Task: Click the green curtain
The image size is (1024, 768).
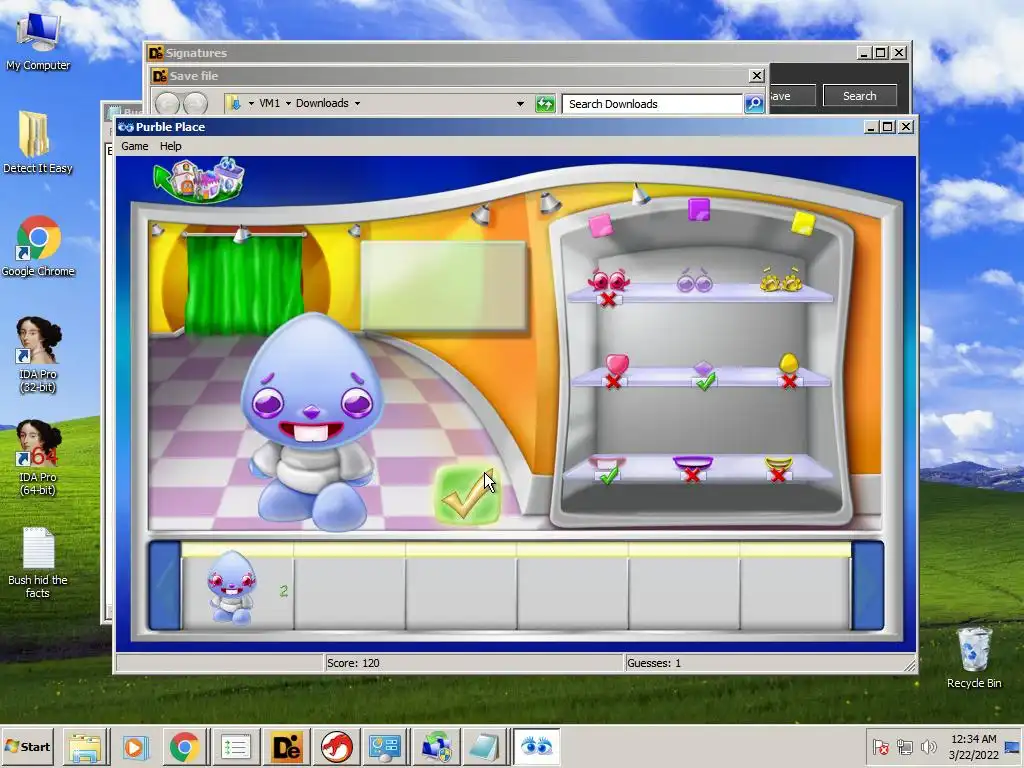Action: pos(245,284)
